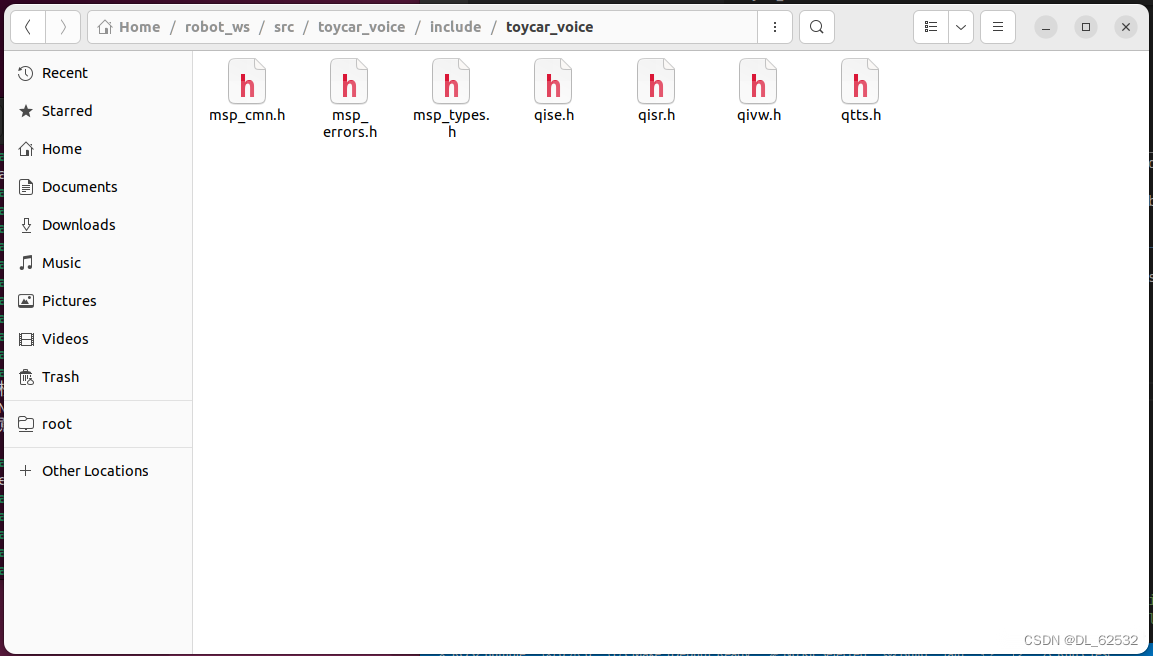Open Other Locations in the sidebar
1153x656 pixels.
pos(99,471)
